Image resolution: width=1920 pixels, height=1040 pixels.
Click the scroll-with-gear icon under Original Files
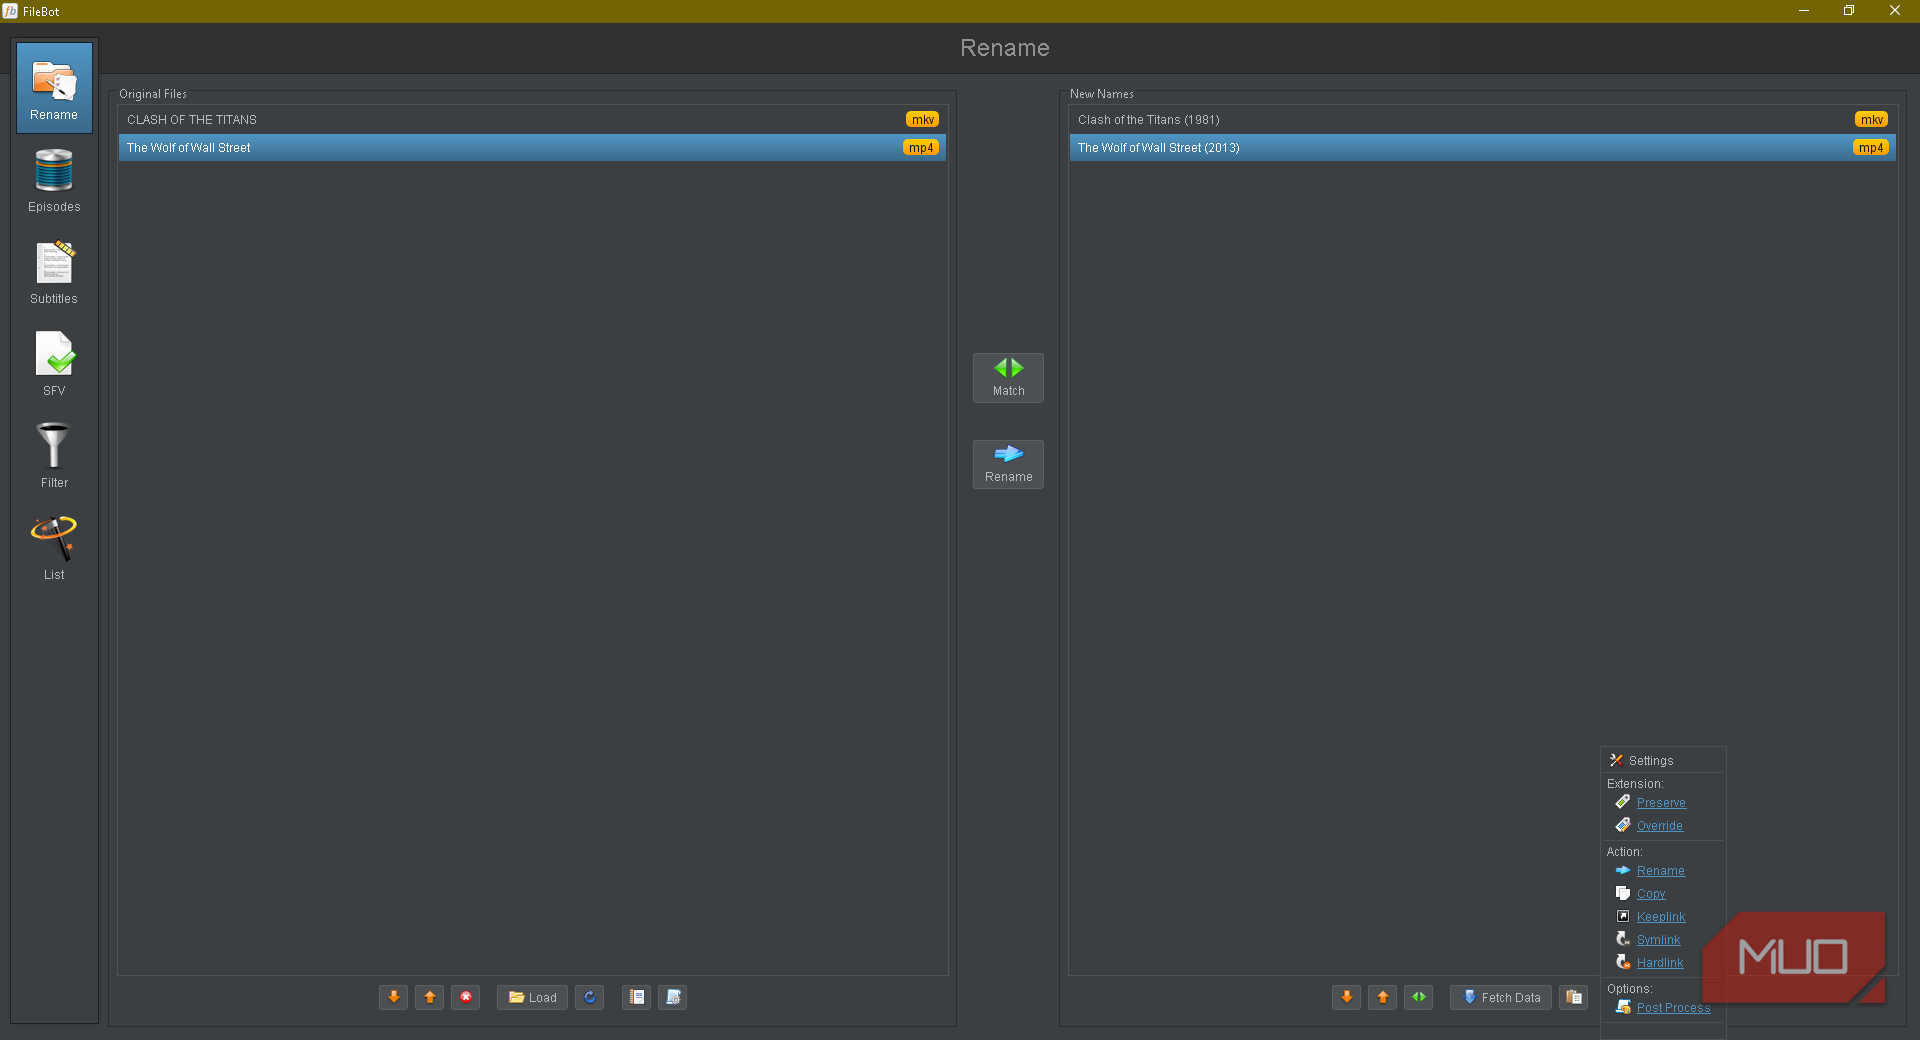click(673, 997)
